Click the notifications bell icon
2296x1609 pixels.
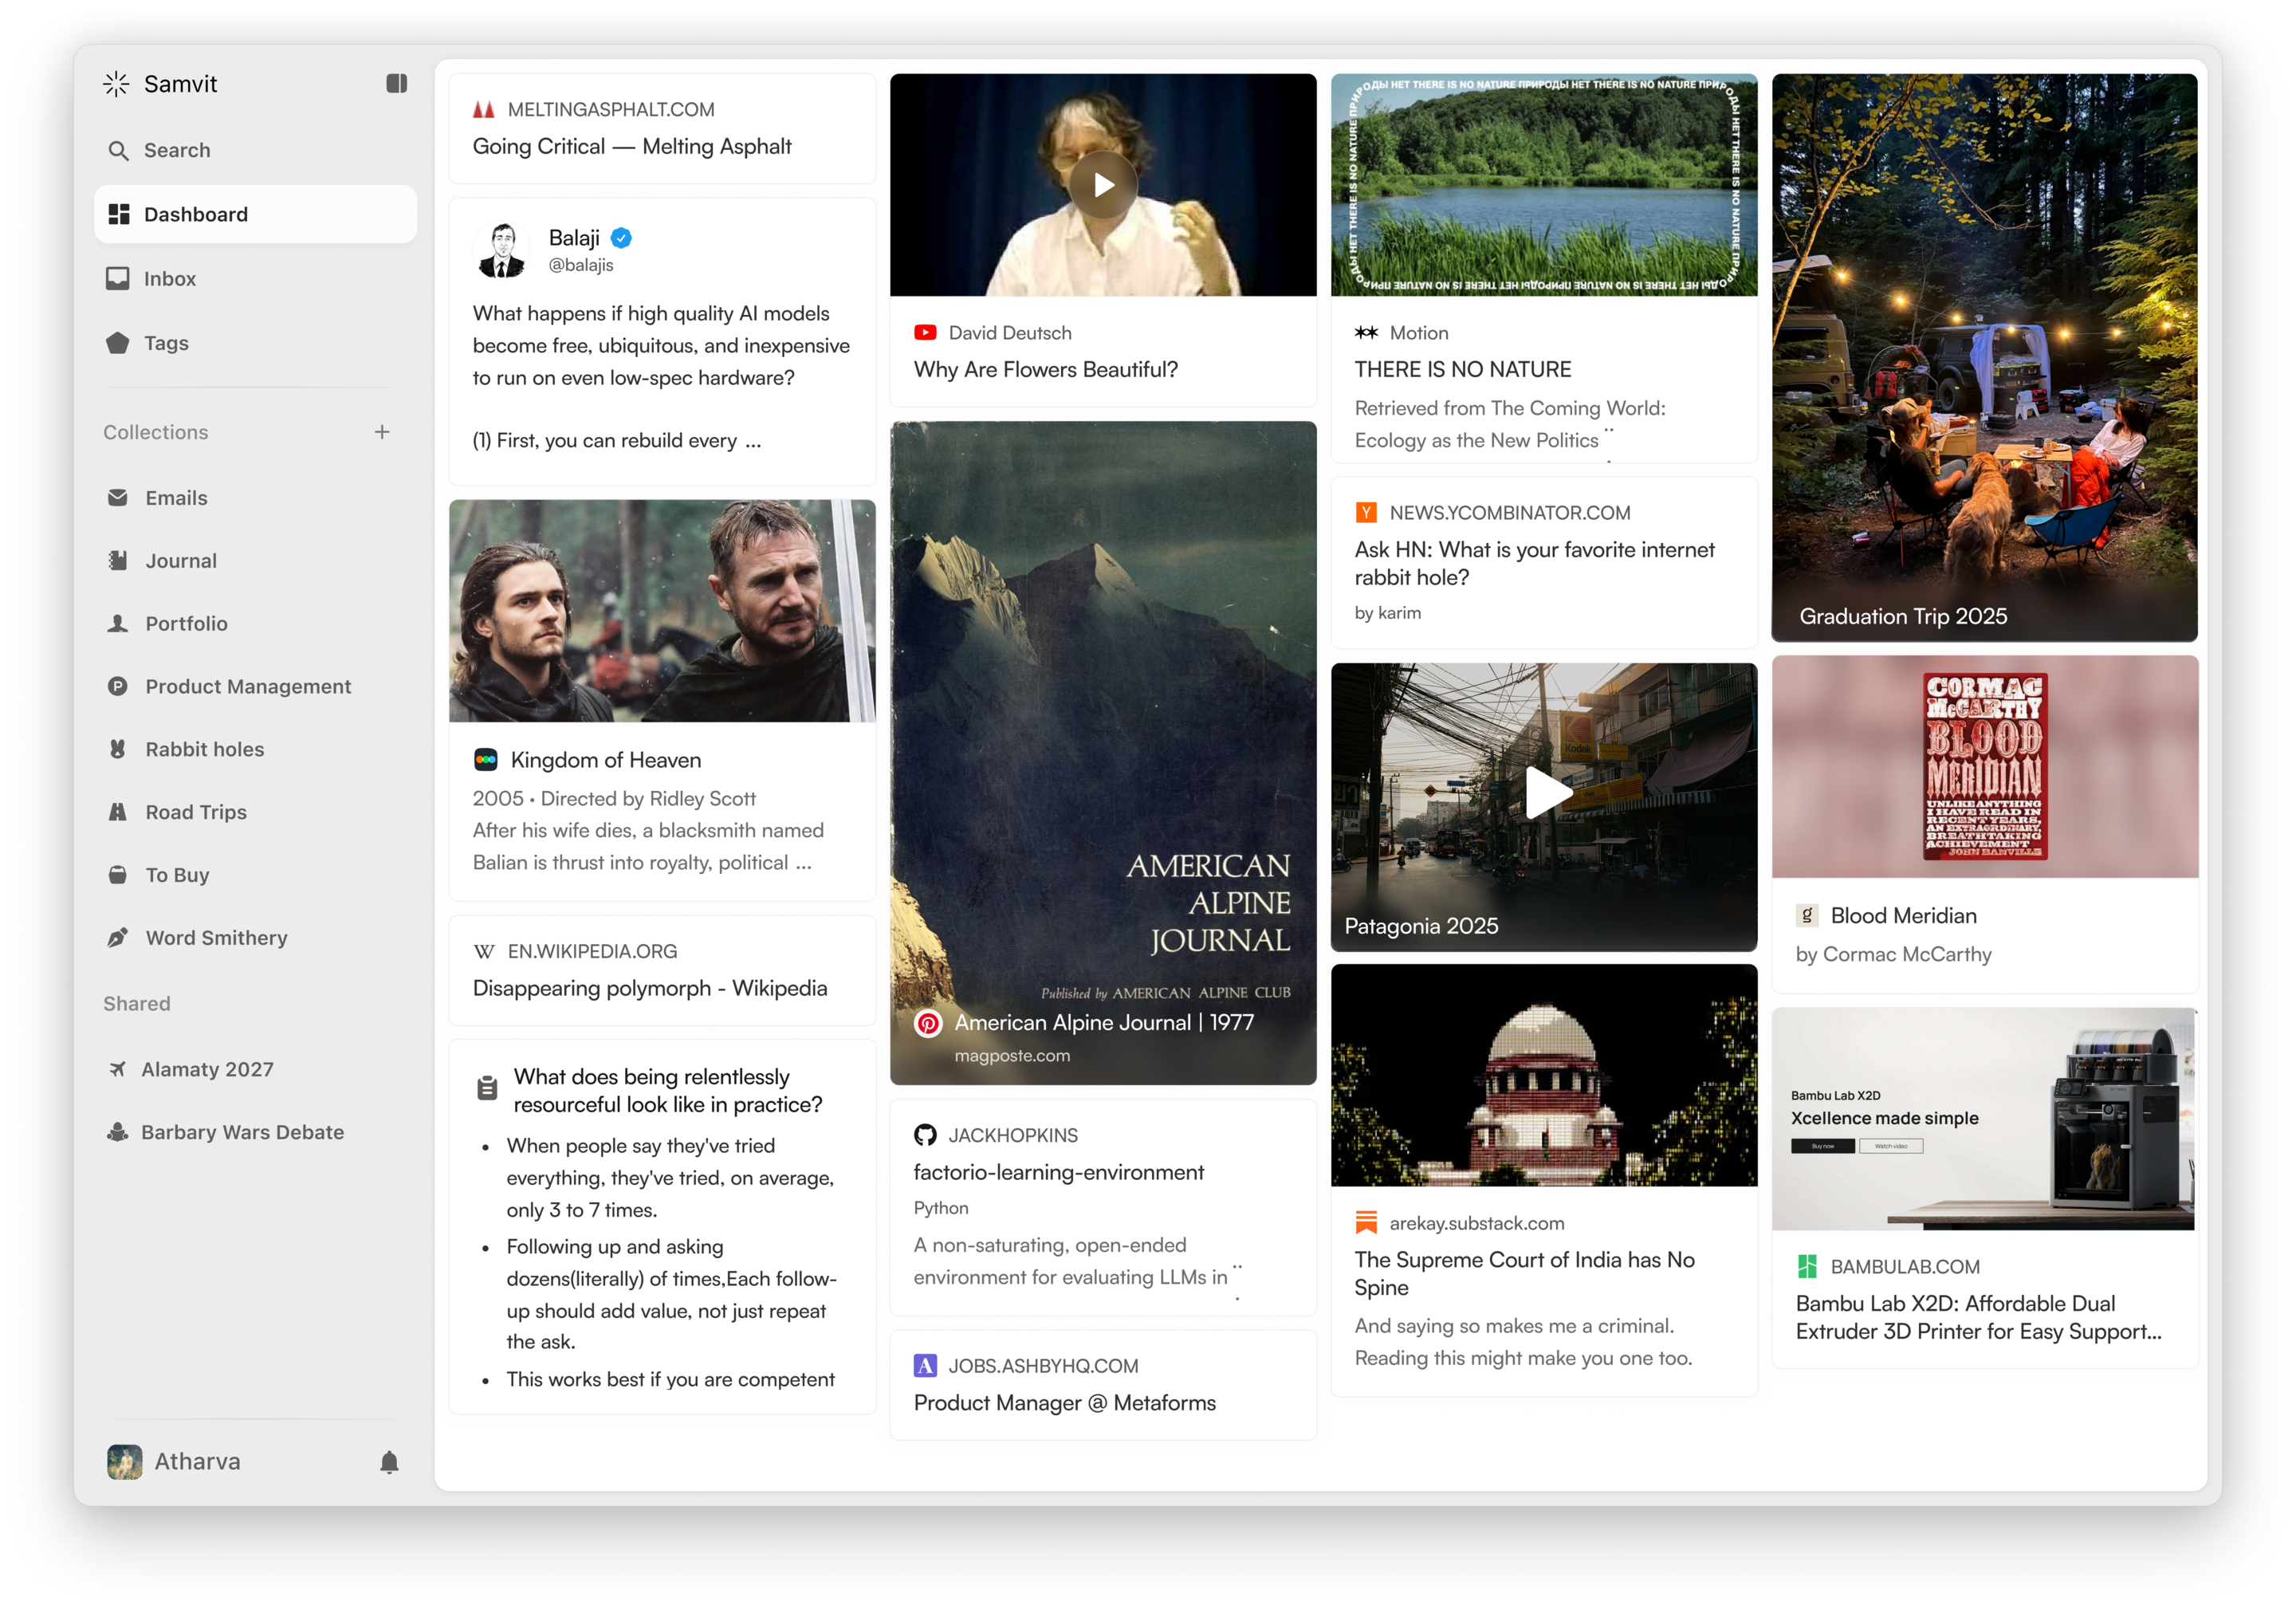click(390, 1463)
